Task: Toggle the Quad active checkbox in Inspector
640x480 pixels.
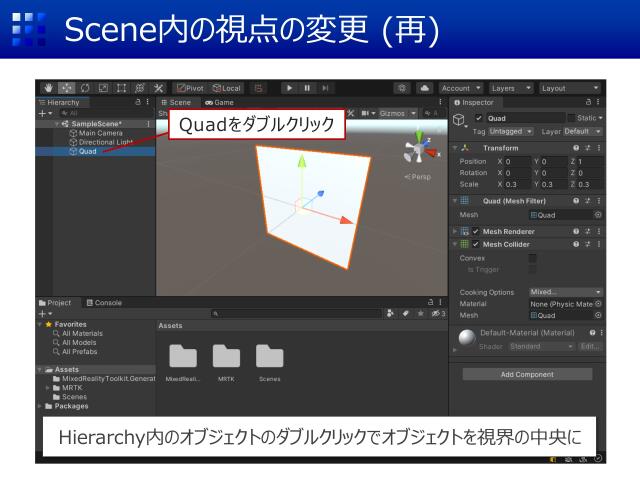Action: point(478,118)
